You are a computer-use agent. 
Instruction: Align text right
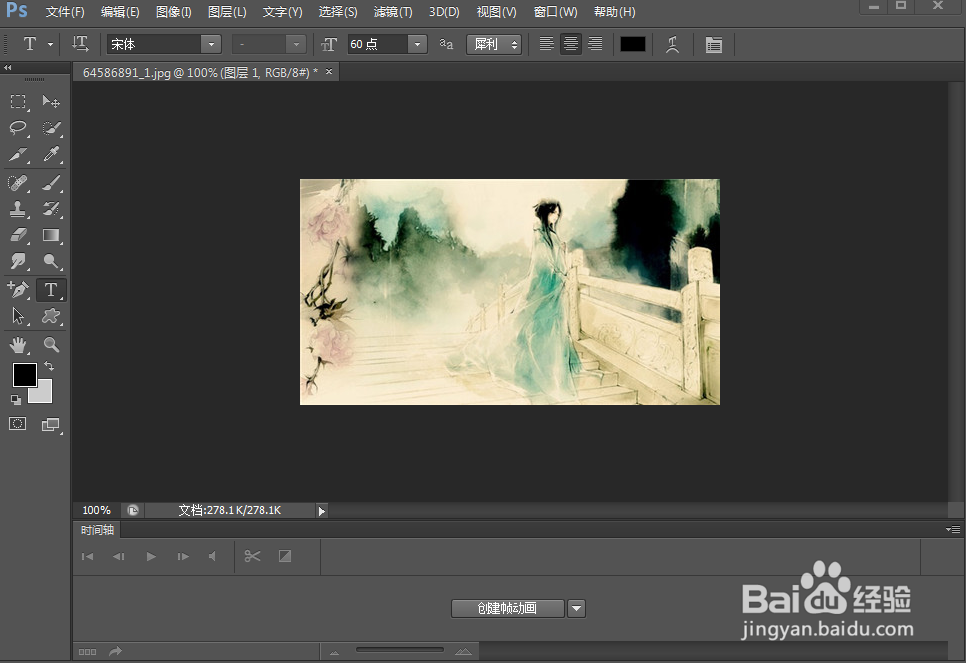(595, 44)
